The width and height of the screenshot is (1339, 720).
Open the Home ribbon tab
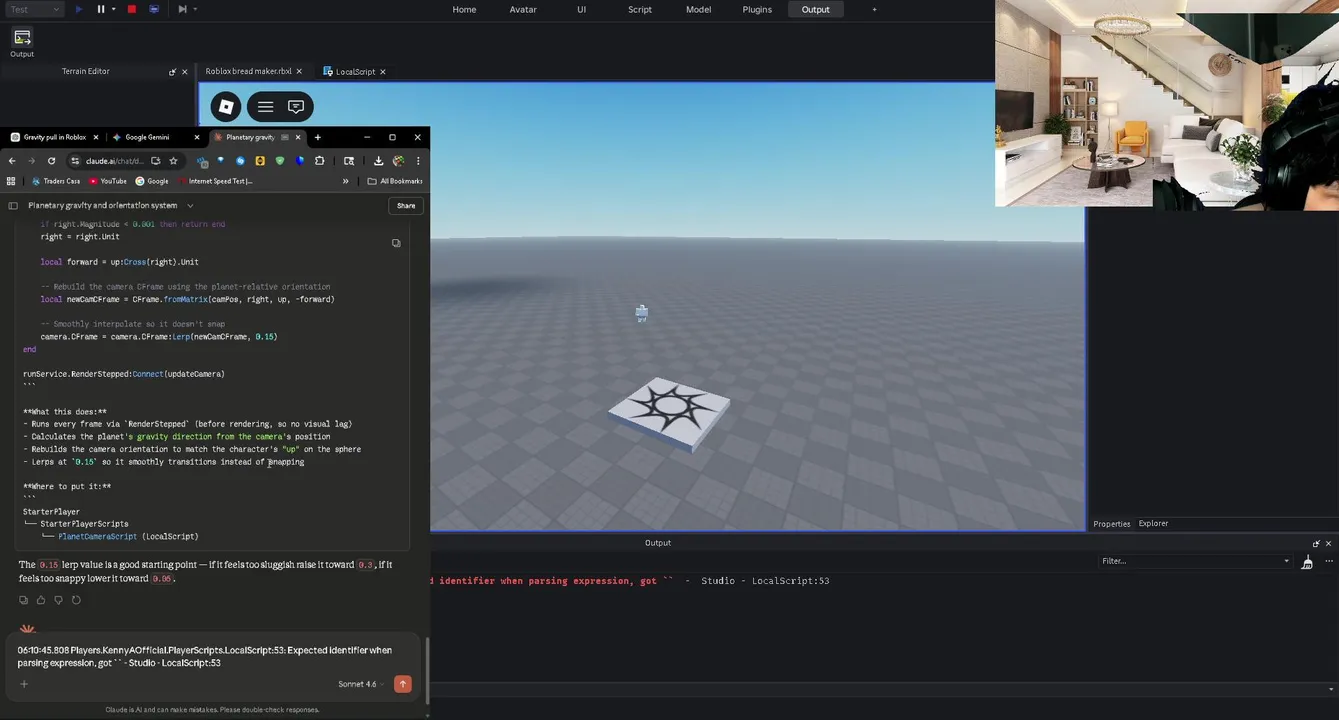(464, 9)
